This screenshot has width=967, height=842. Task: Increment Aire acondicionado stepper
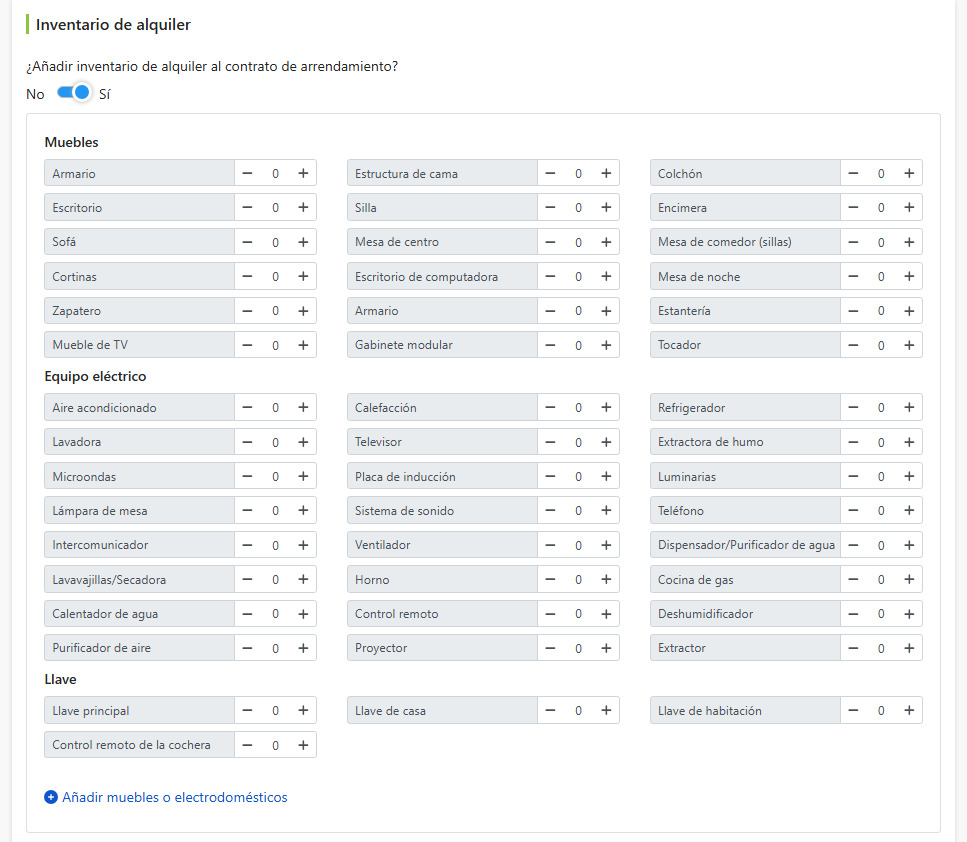303,408
